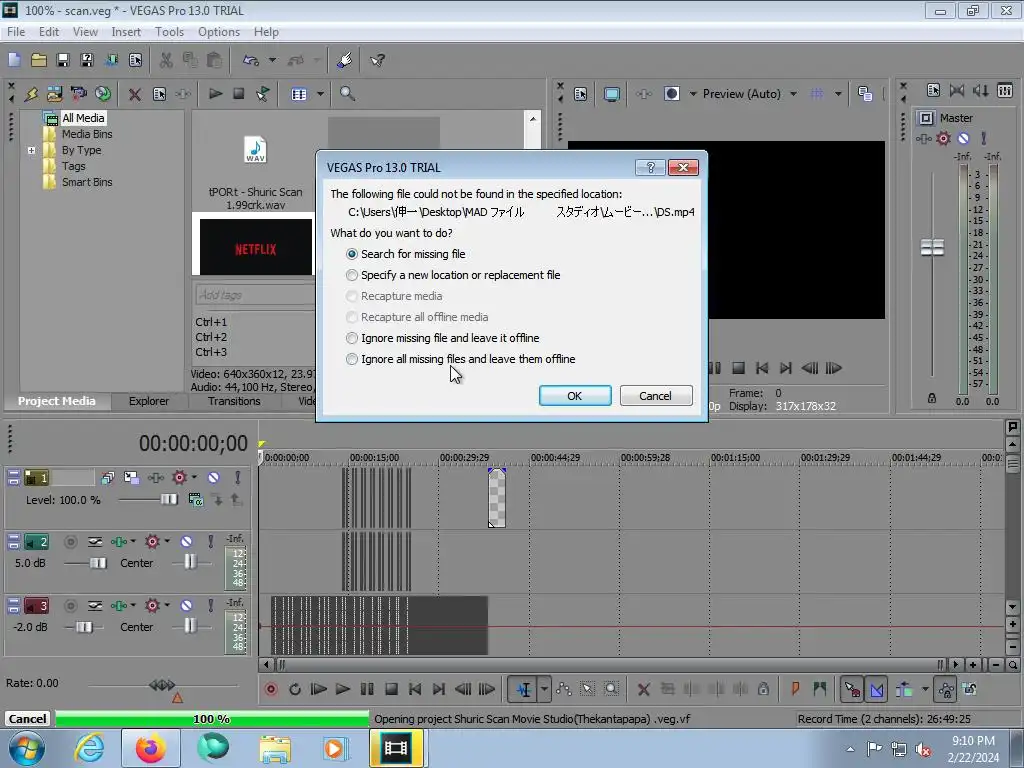This screenshot has width=1024, height=768.
Task: Click the Master FX gear icon
Action: 943,138
